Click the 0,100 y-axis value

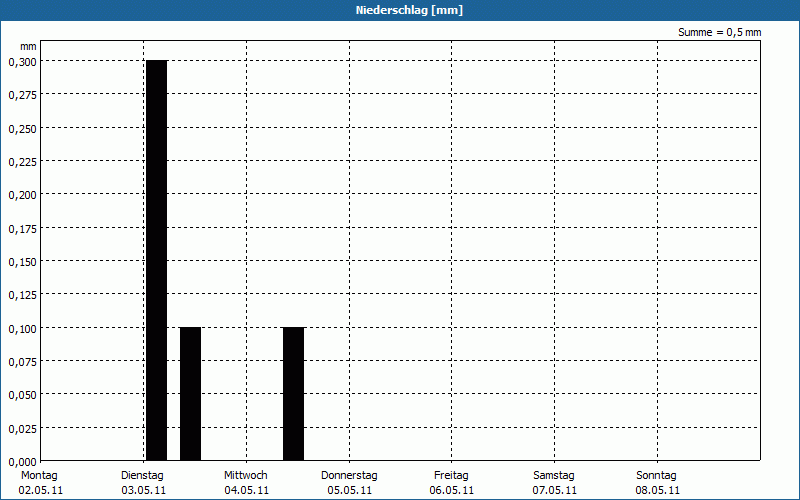[x=22, y=329]
